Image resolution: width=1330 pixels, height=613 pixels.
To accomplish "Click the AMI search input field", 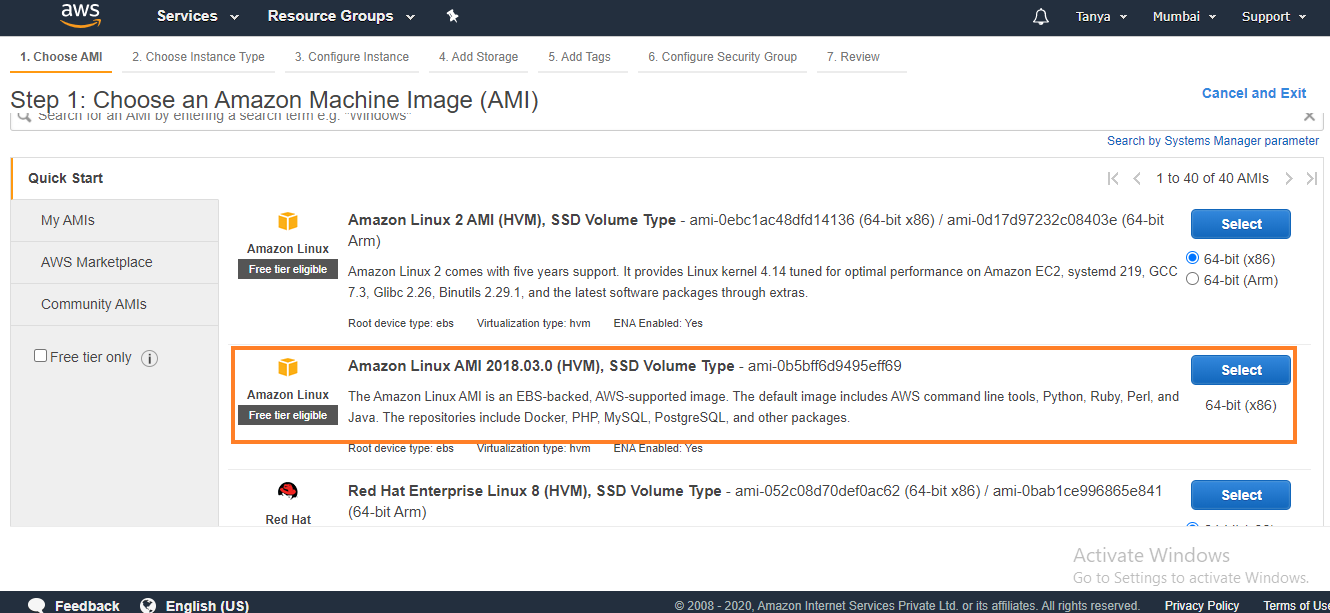I will (x=600, y=117).
